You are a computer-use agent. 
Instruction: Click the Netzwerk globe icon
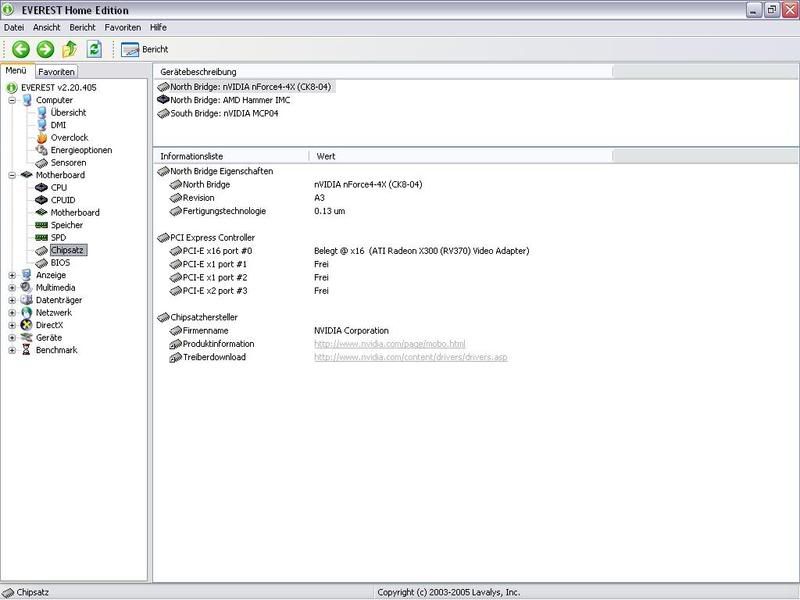point(27,312)
